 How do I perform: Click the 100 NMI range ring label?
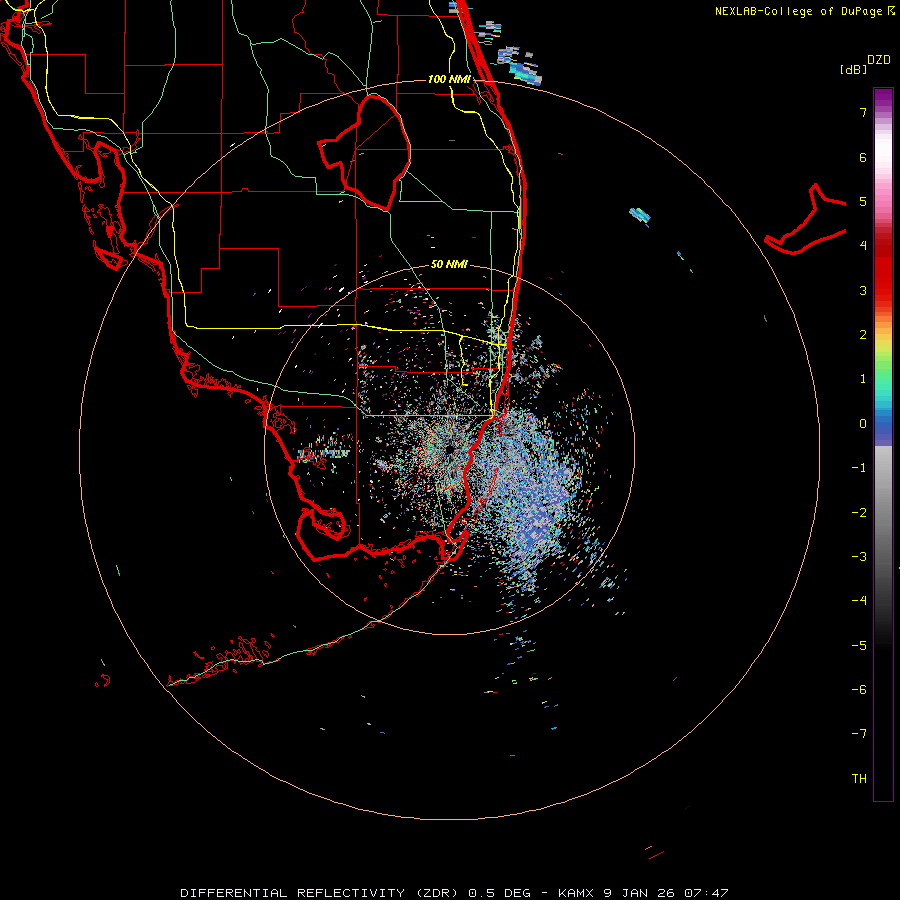pyautogui.click(x=449, y=79)
